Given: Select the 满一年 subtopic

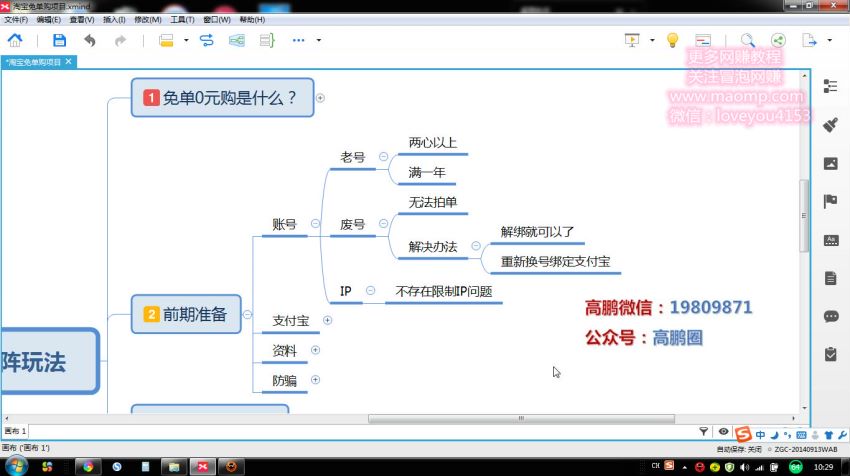Looking at the screenshot, I should (427, 173).
